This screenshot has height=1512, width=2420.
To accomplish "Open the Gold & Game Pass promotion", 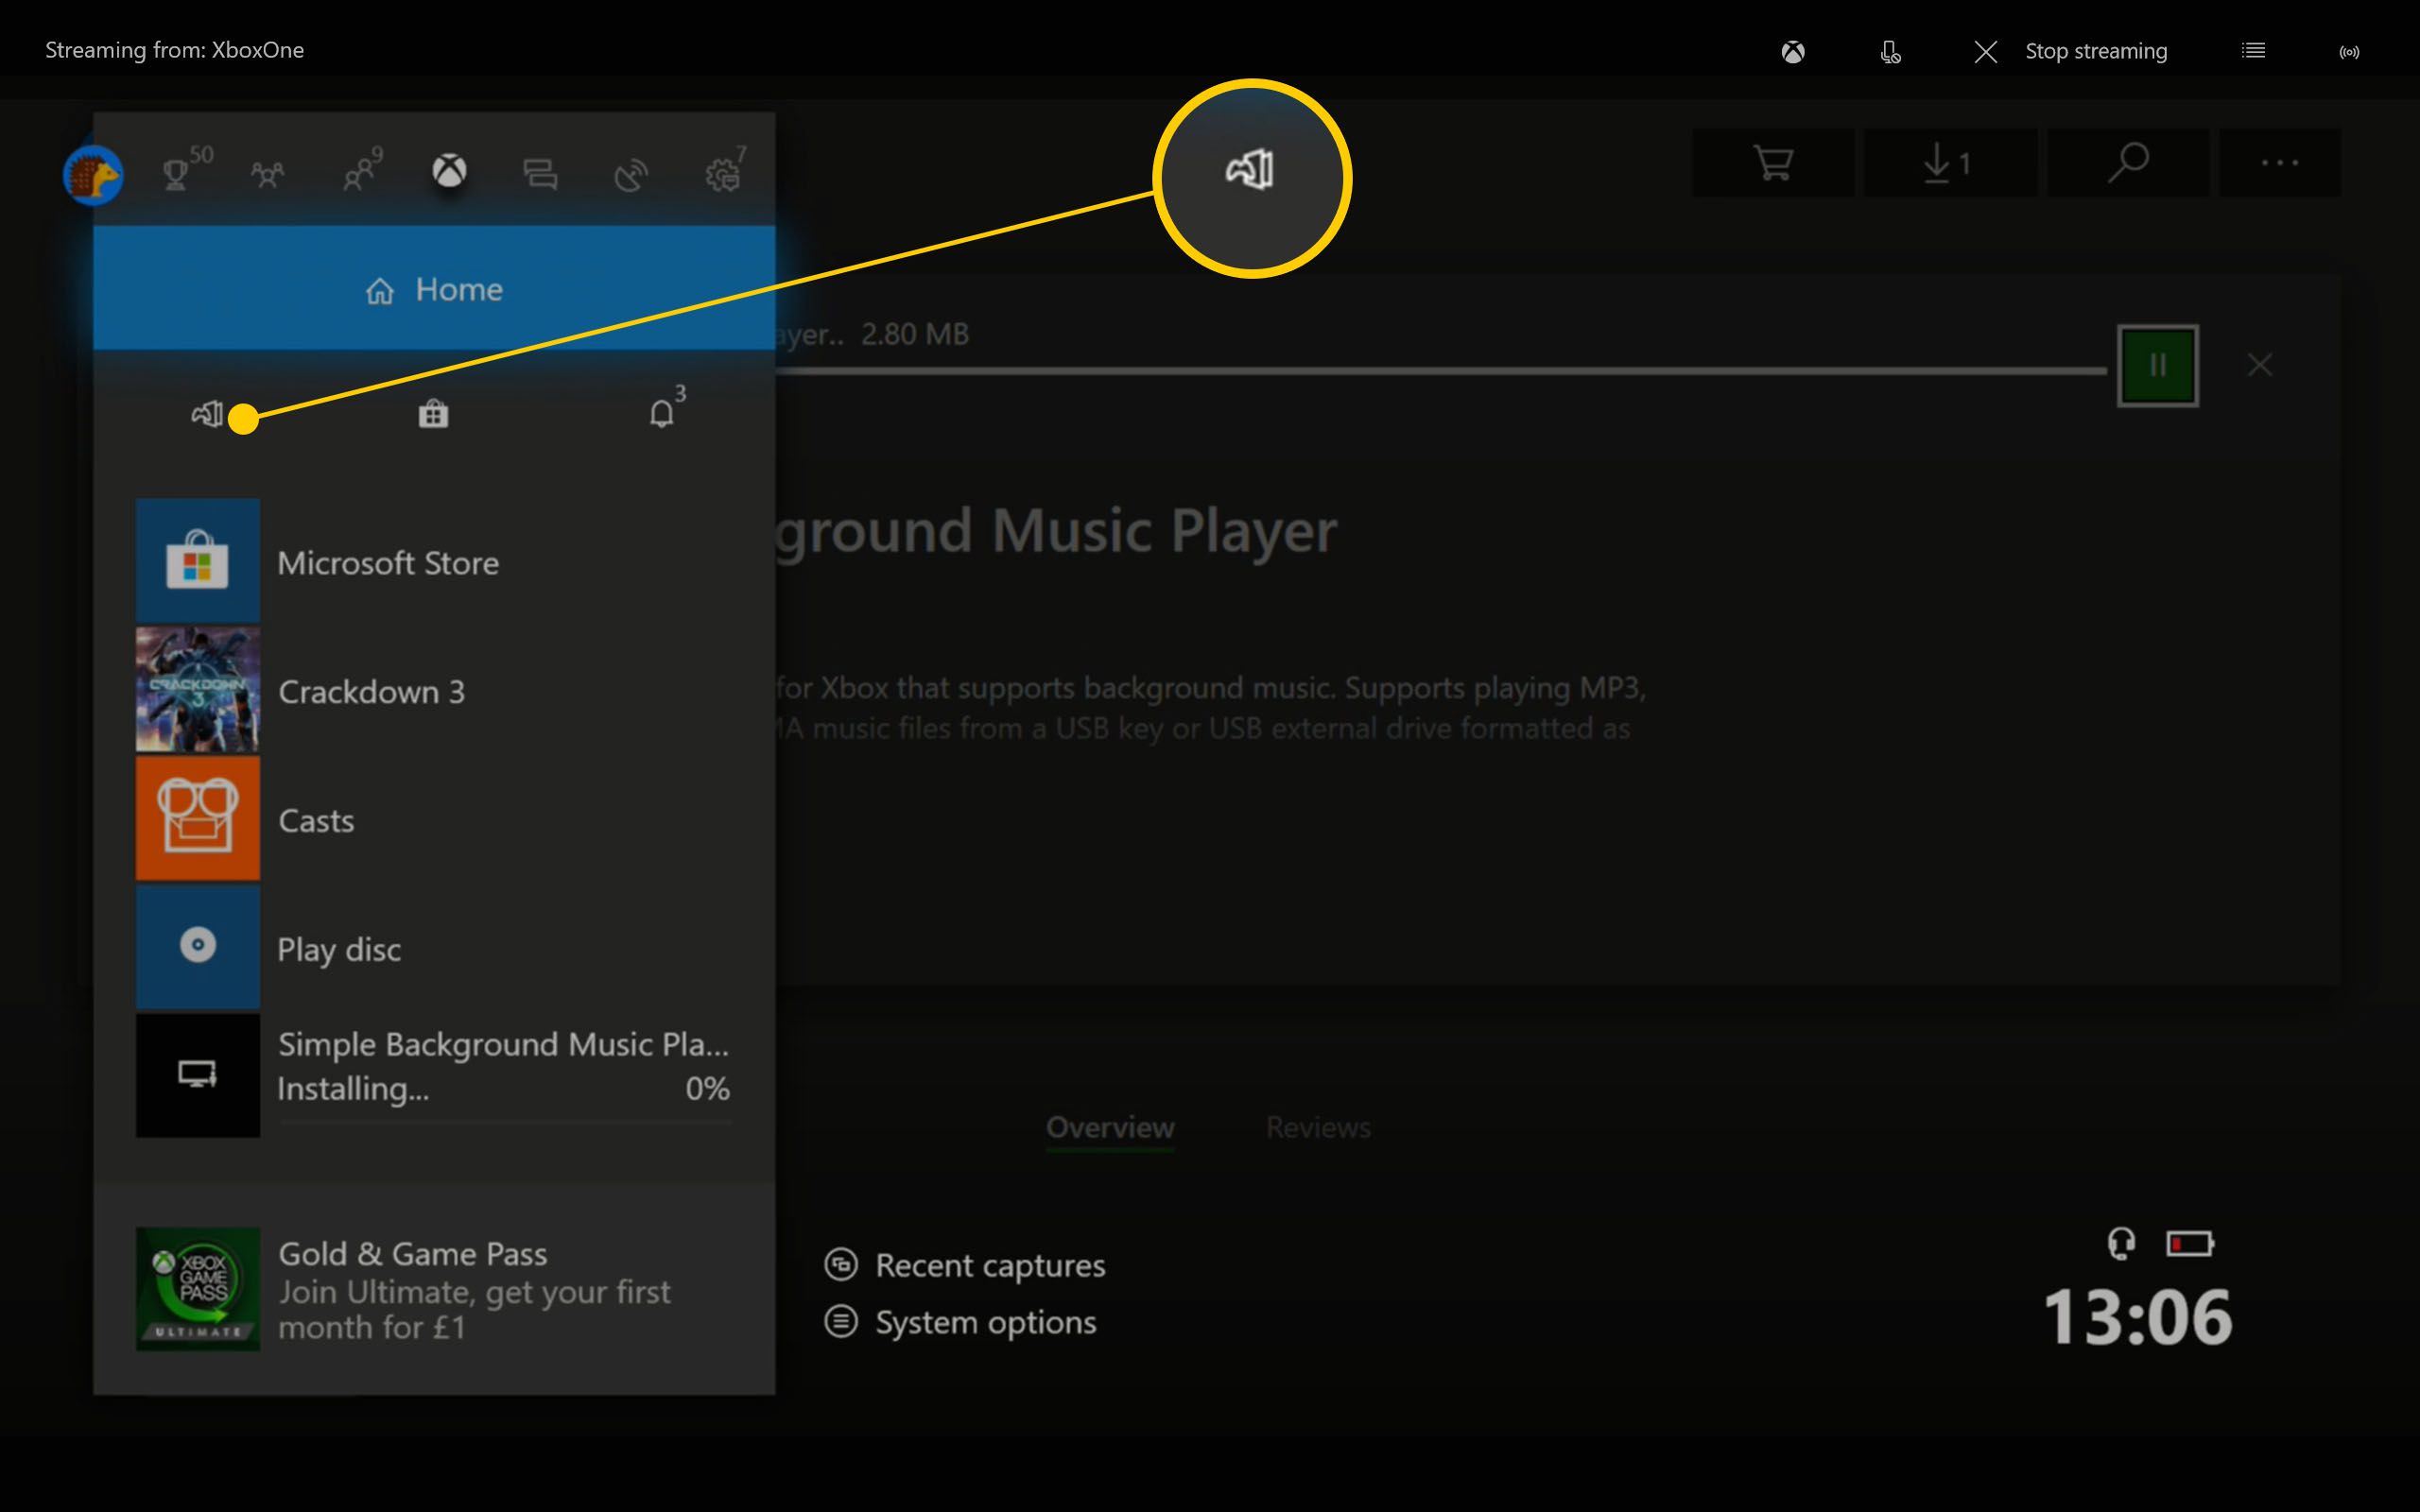I will click(434, 1289).
